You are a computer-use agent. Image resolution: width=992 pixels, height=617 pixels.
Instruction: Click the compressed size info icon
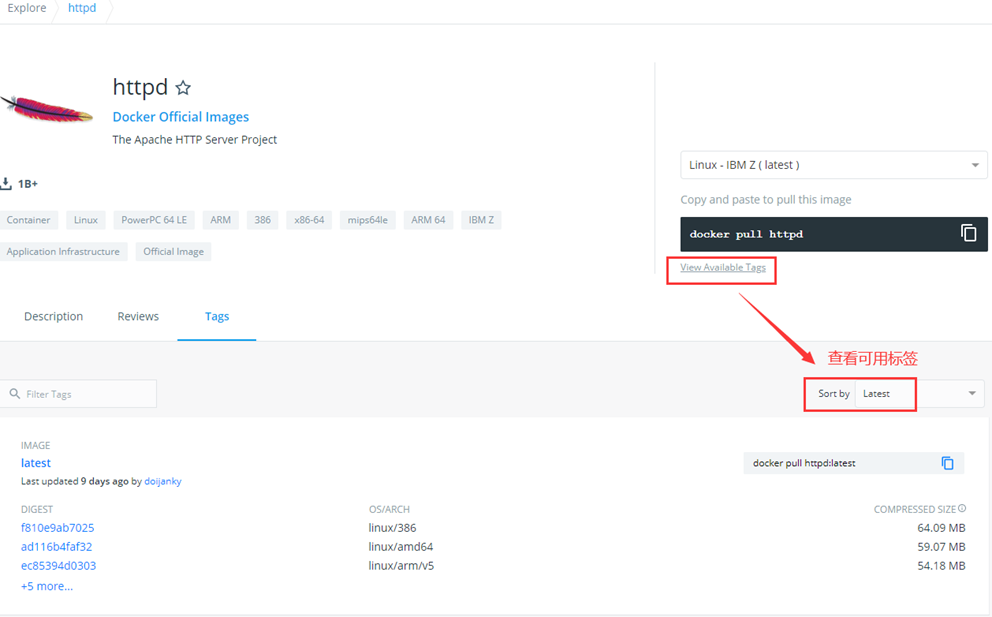click(x=962, y=508)
